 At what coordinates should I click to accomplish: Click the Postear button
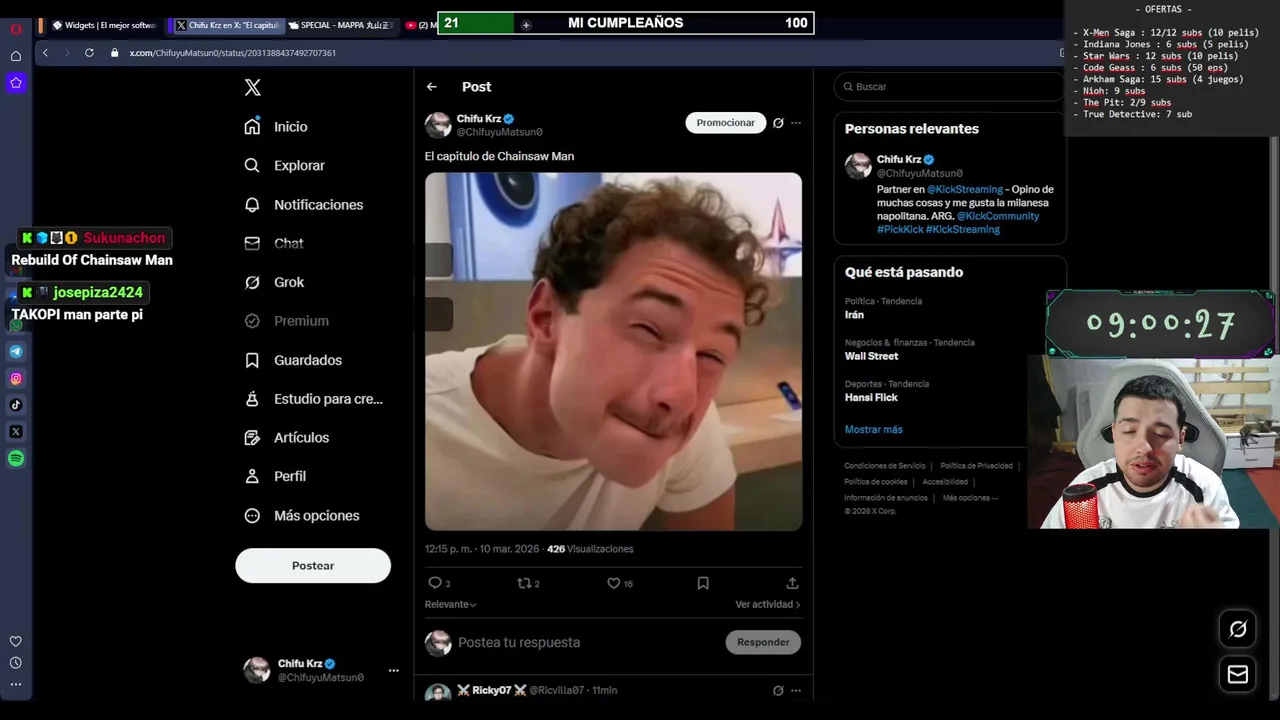click(313, 566)
